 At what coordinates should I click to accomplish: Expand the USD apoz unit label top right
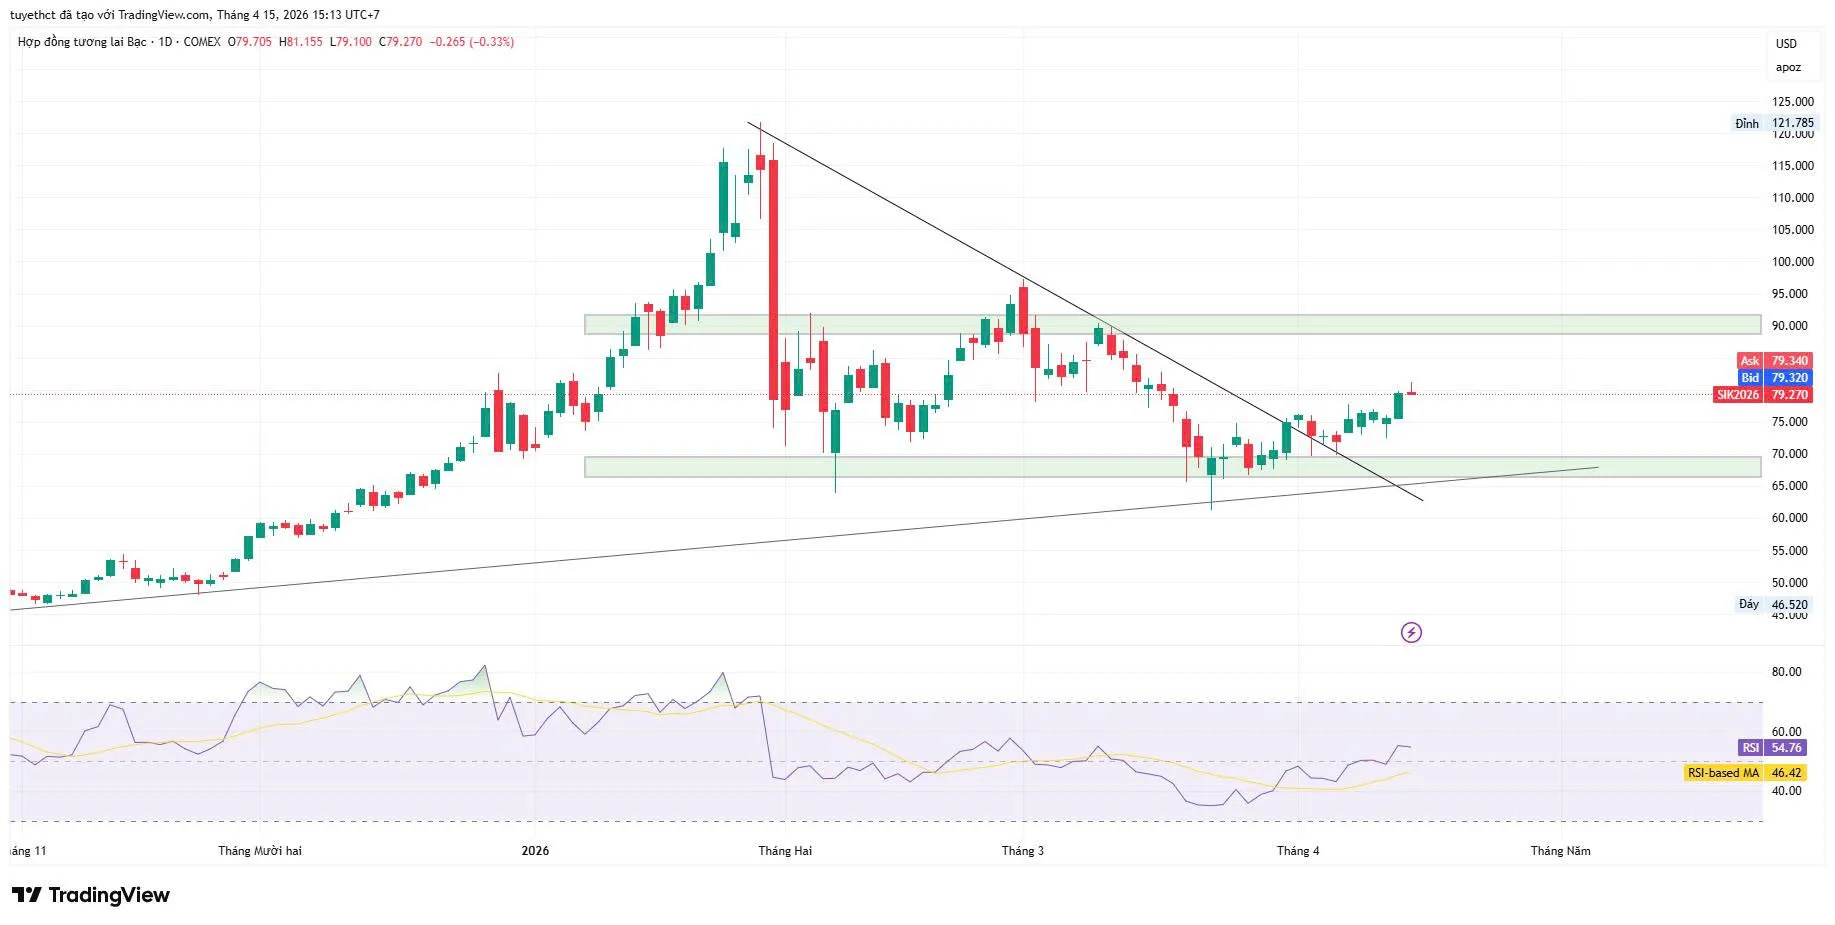point(1789,55)
